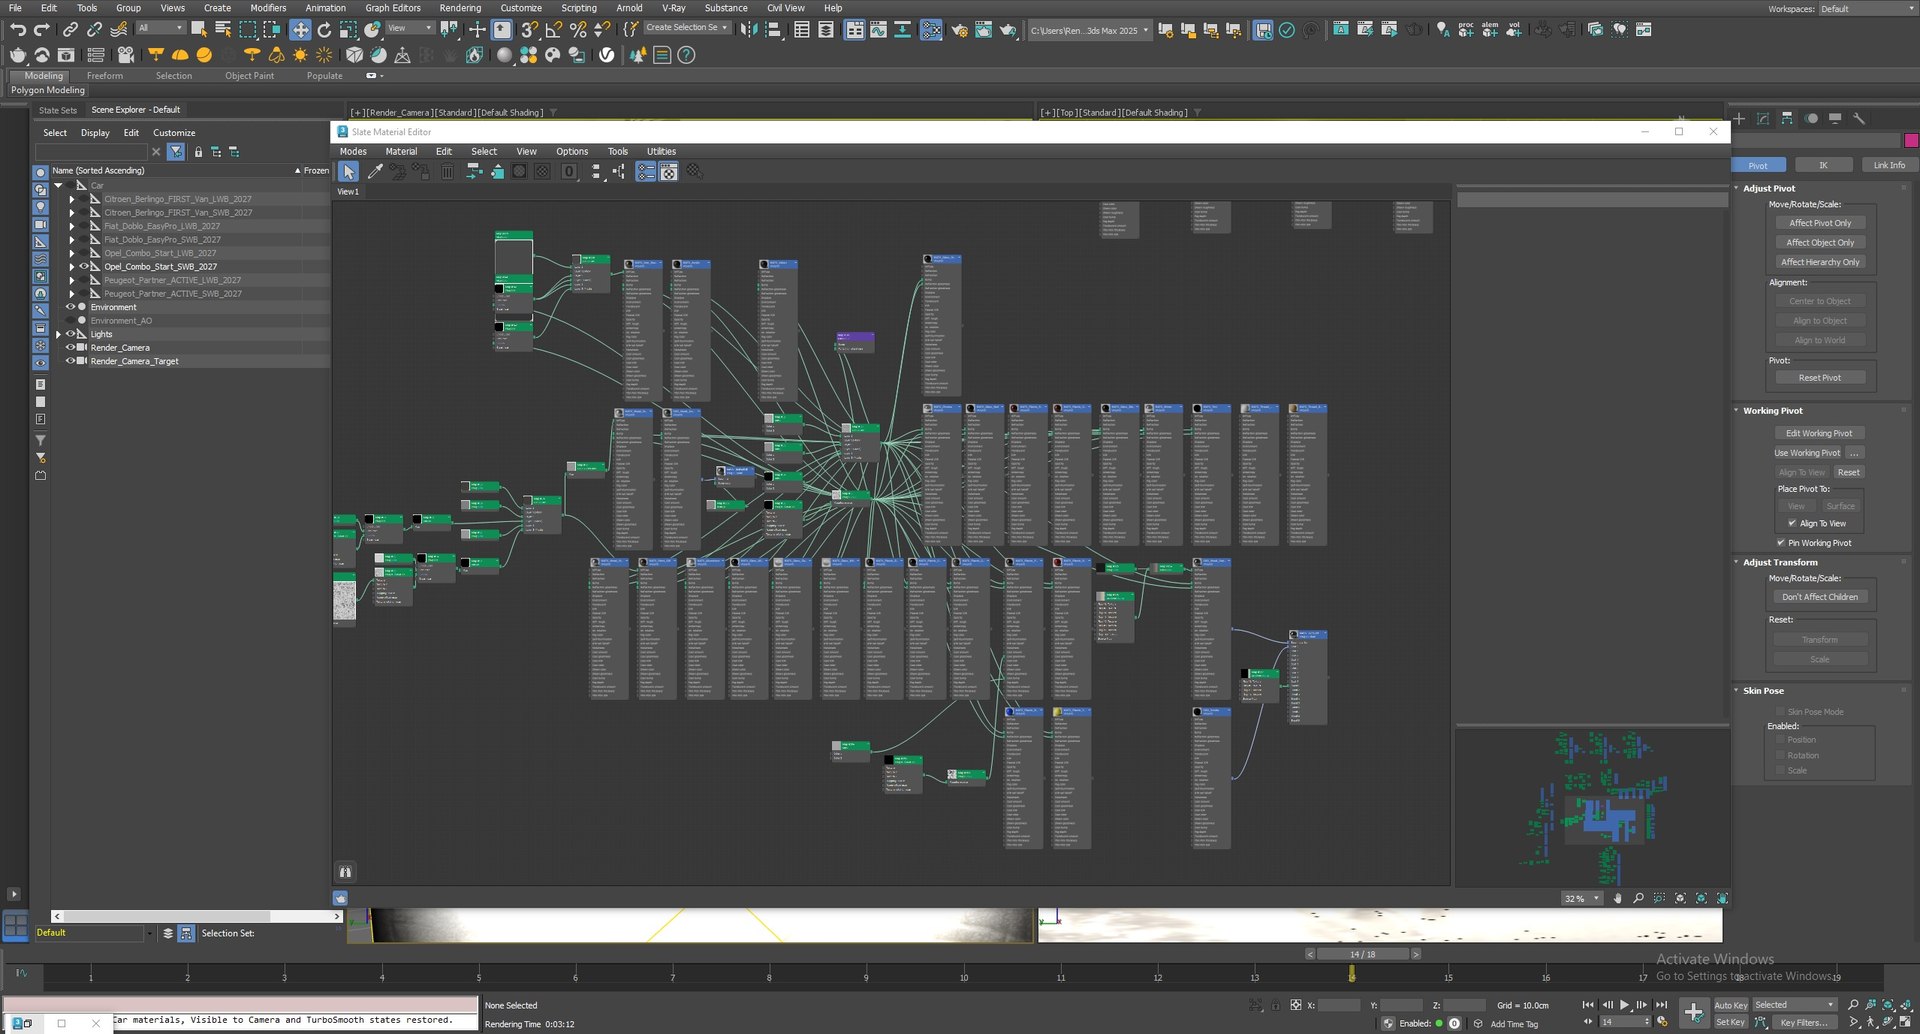Collapse the Car group tree node
This screenshot has height=1034, width=1920.
tap(58, 185)
